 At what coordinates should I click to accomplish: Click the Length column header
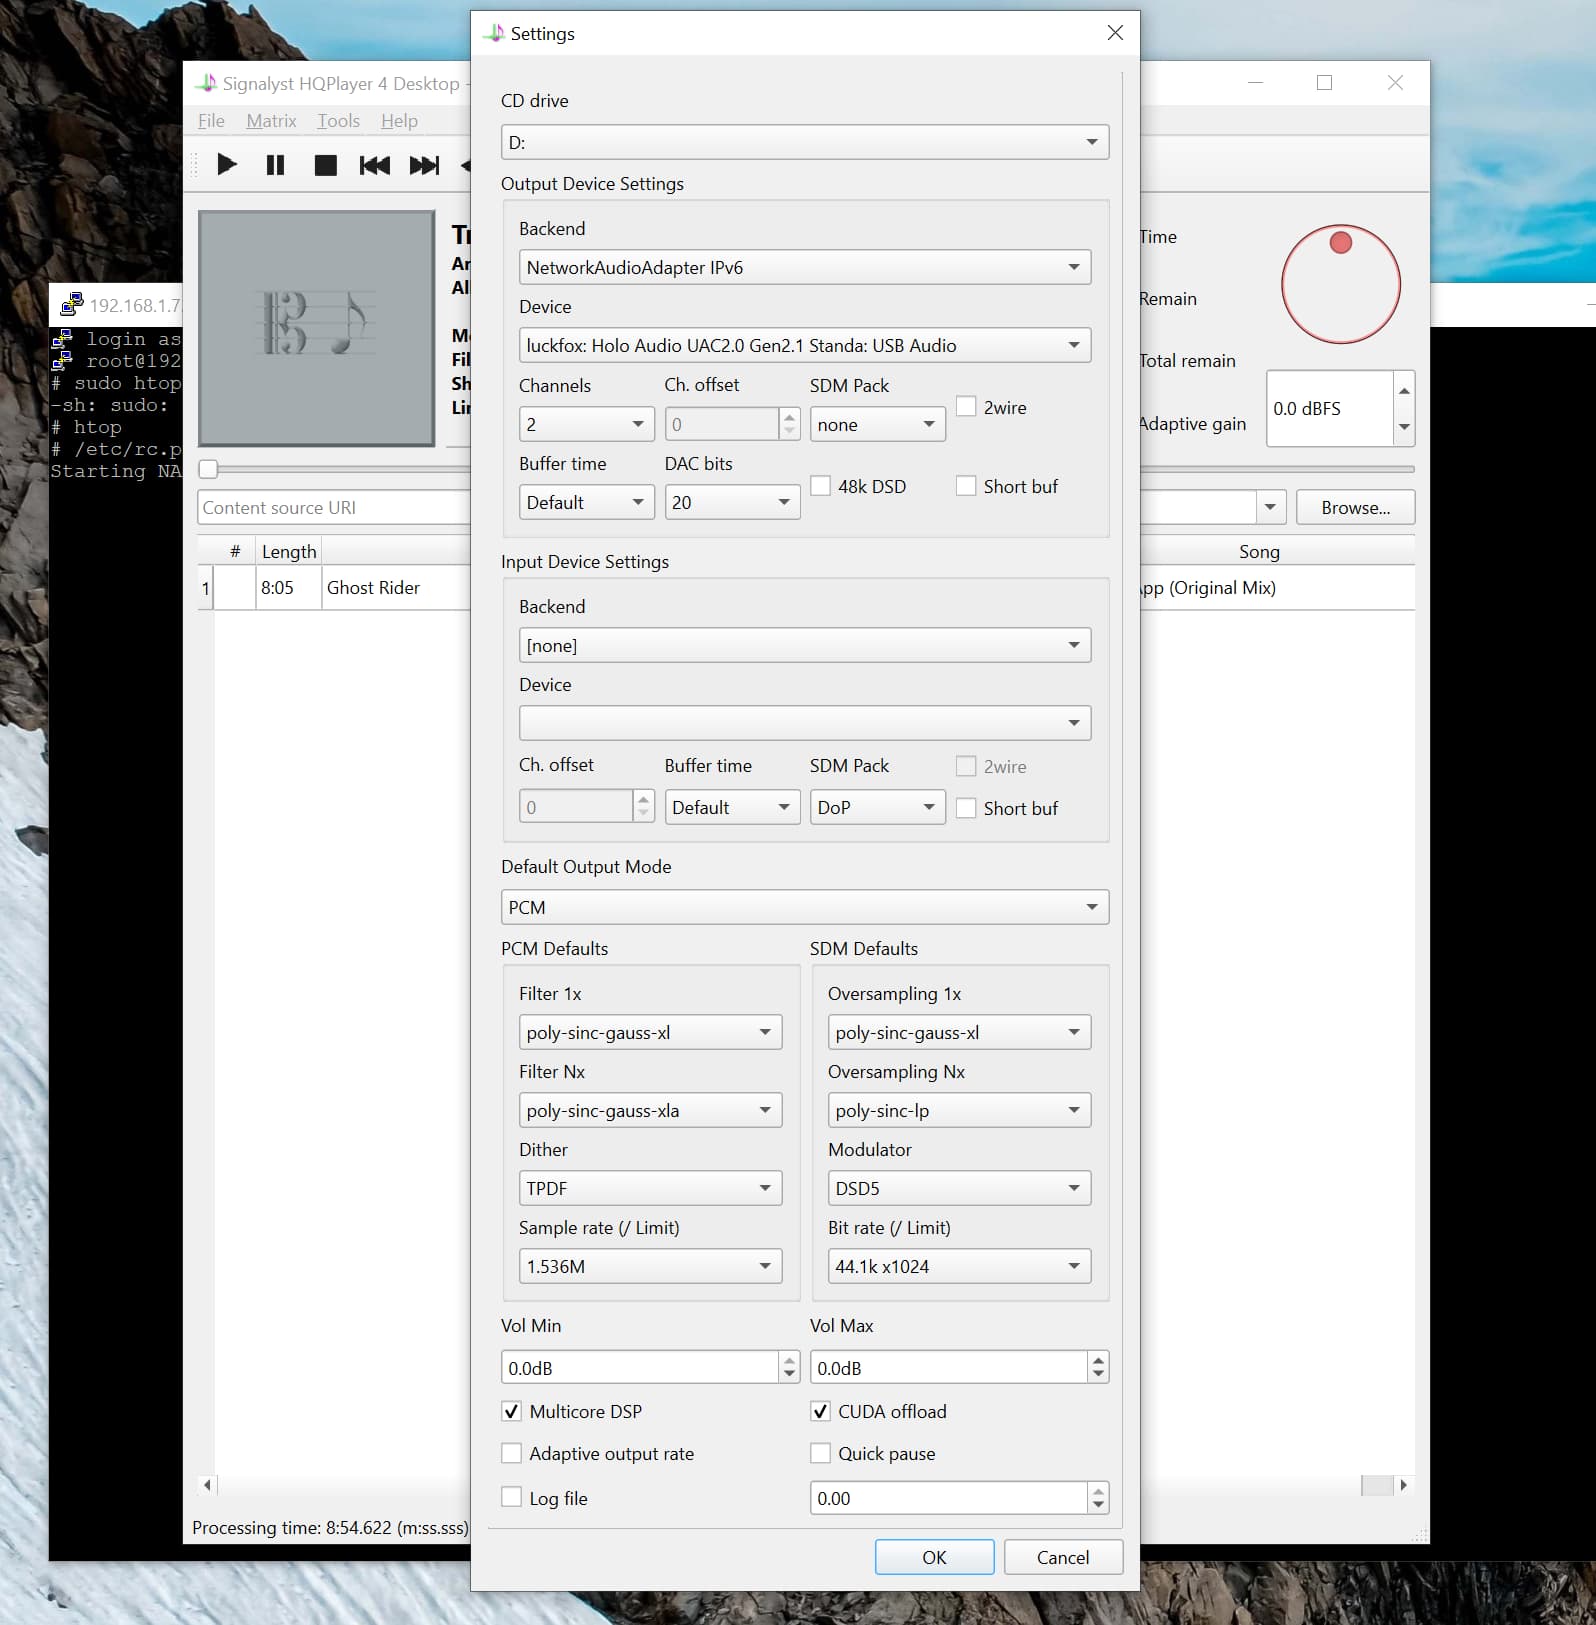click(288, 551)
